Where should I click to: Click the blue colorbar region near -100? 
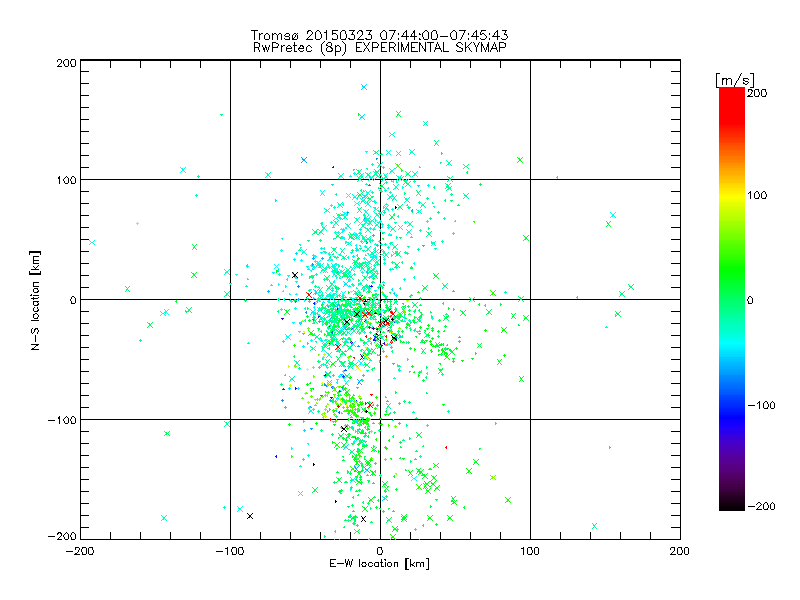pyautogui.click(x=732, y=406)
